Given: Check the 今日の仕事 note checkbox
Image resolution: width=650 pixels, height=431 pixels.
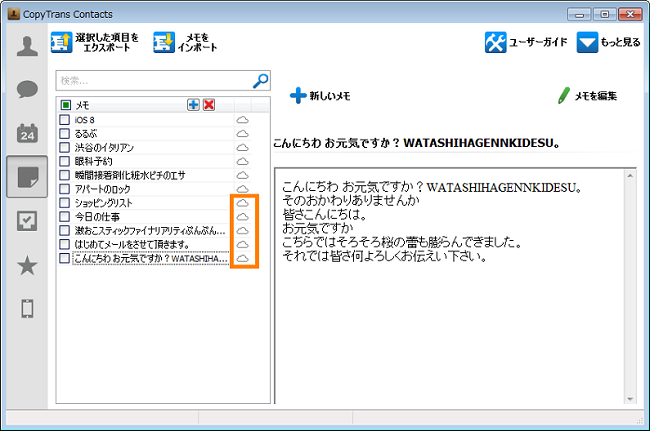Looking at the screenshot, I should click(x=64, y=216).
